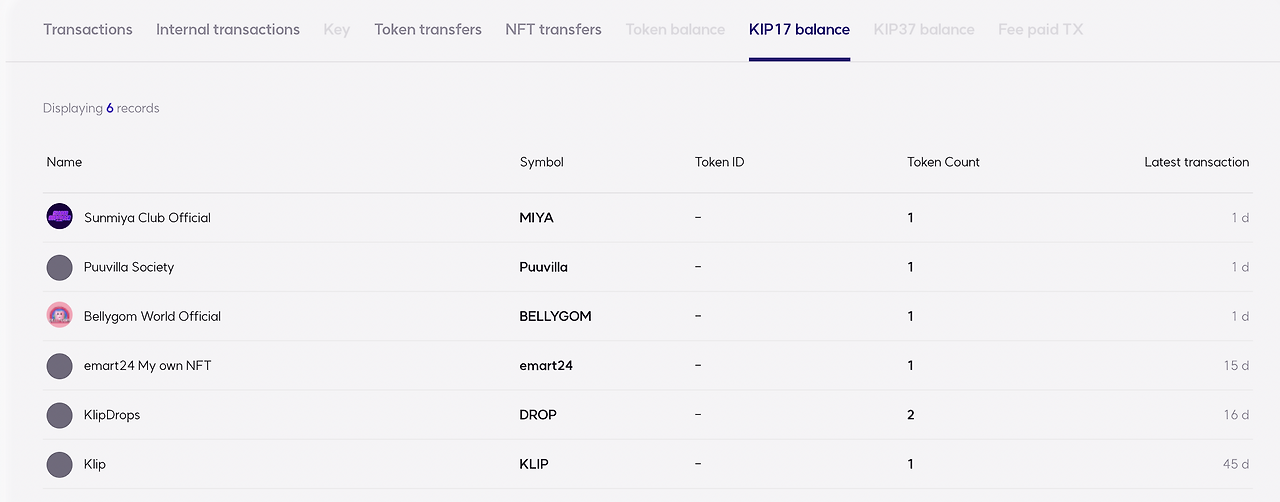
Task: Click the Klip token placeholder icon
Action: (x=60, y=464)
